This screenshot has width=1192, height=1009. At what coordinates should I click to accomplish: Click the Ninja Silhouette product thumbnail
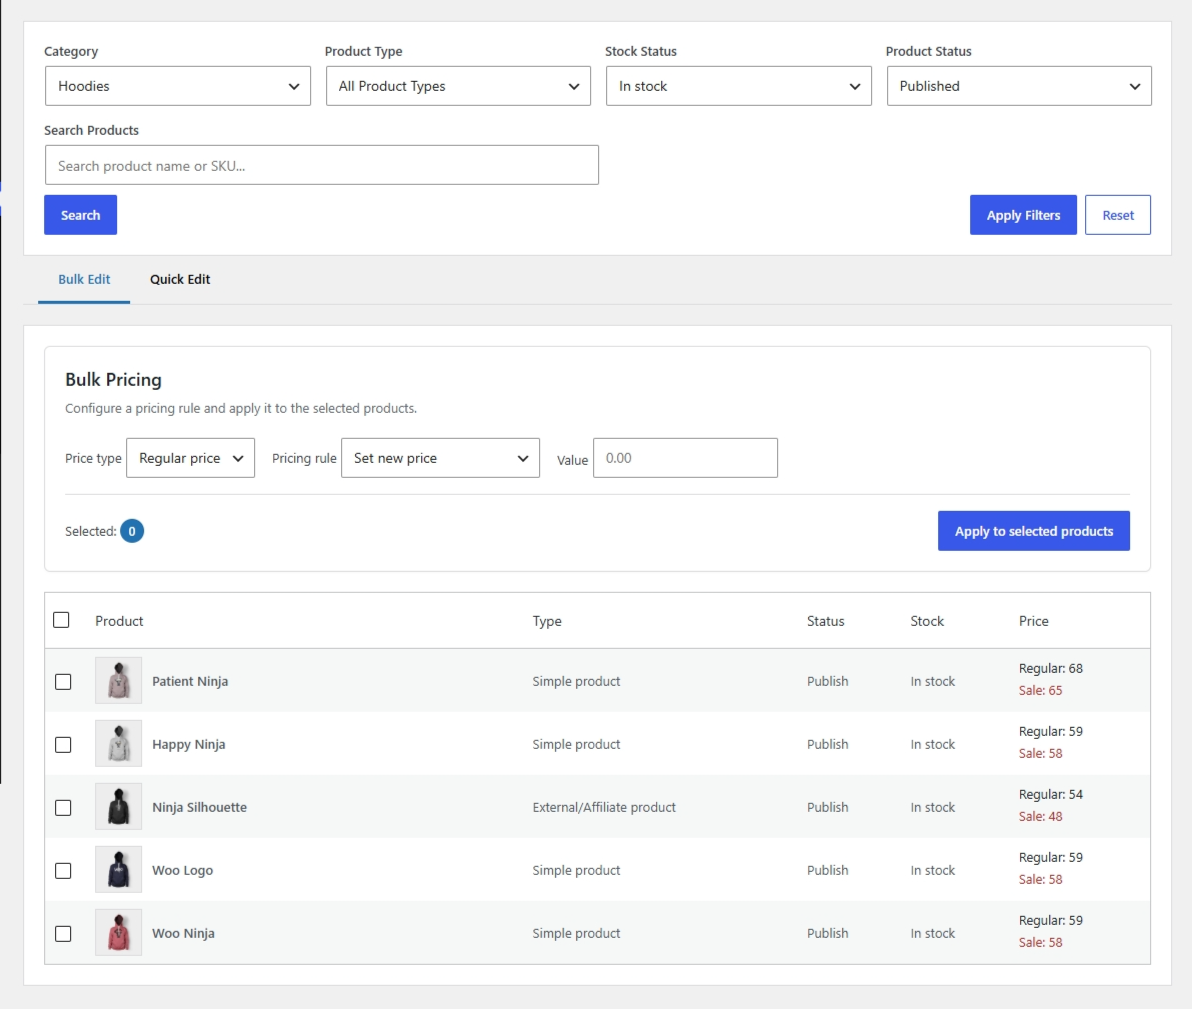(119, 807)
